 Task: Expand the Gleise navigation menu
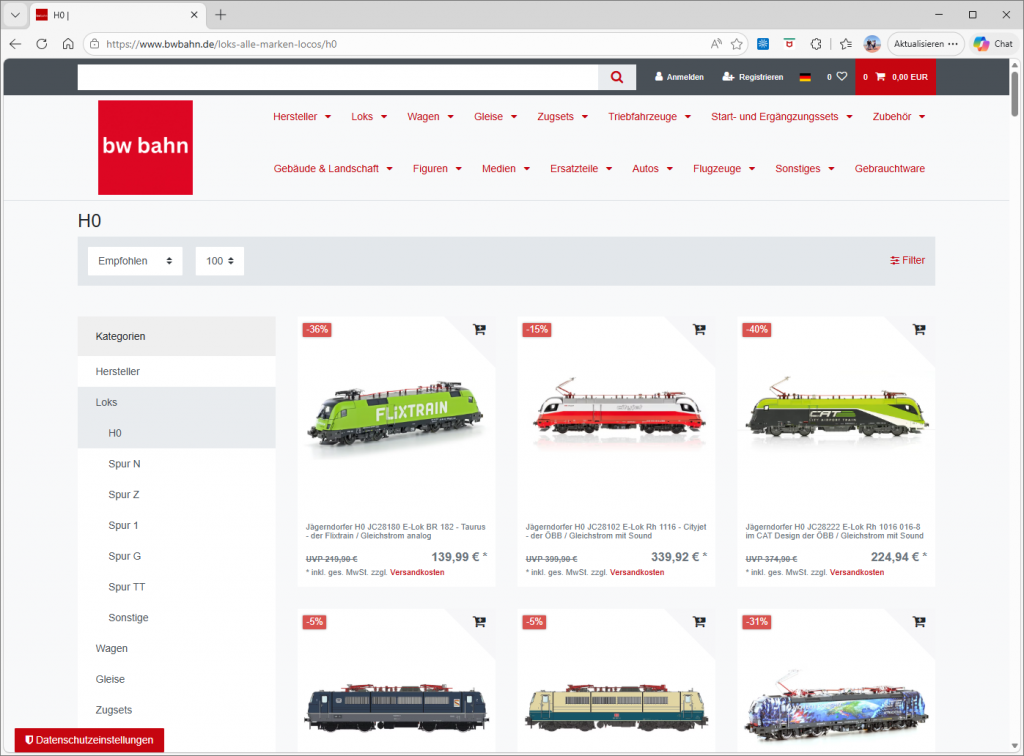[x=495, y=117]
